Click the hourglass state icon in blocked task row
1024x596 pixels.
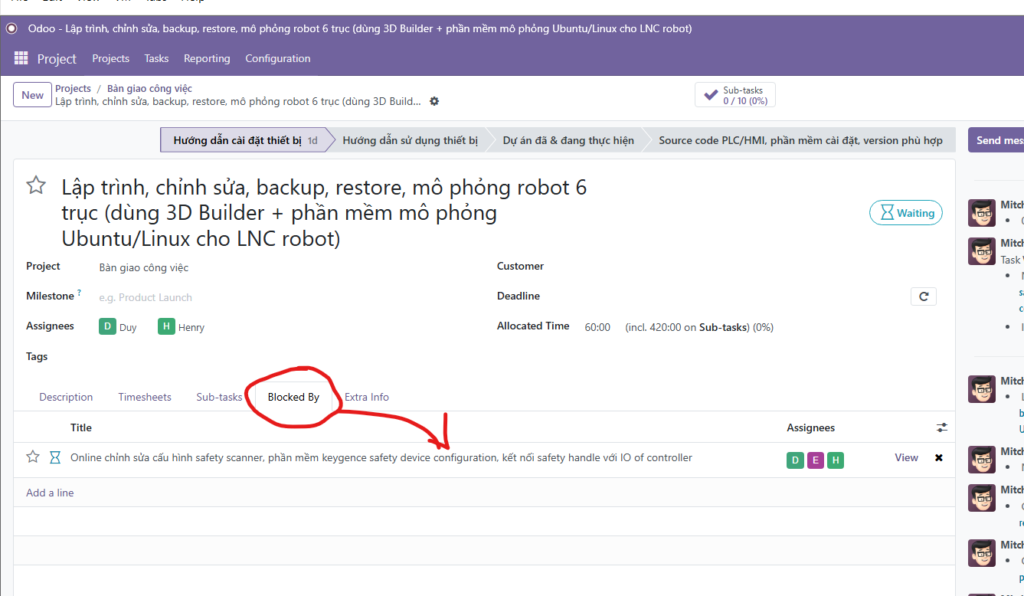tap(55, 458)
